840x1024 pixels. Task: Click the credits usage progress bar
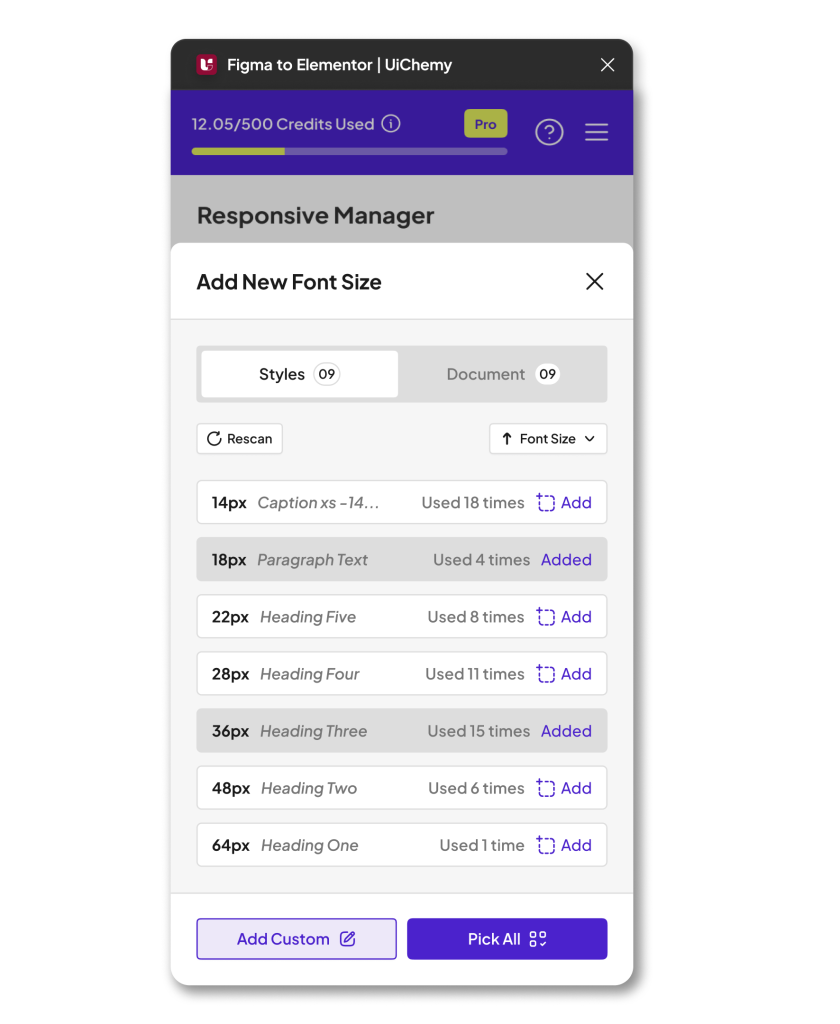[349, 152]
